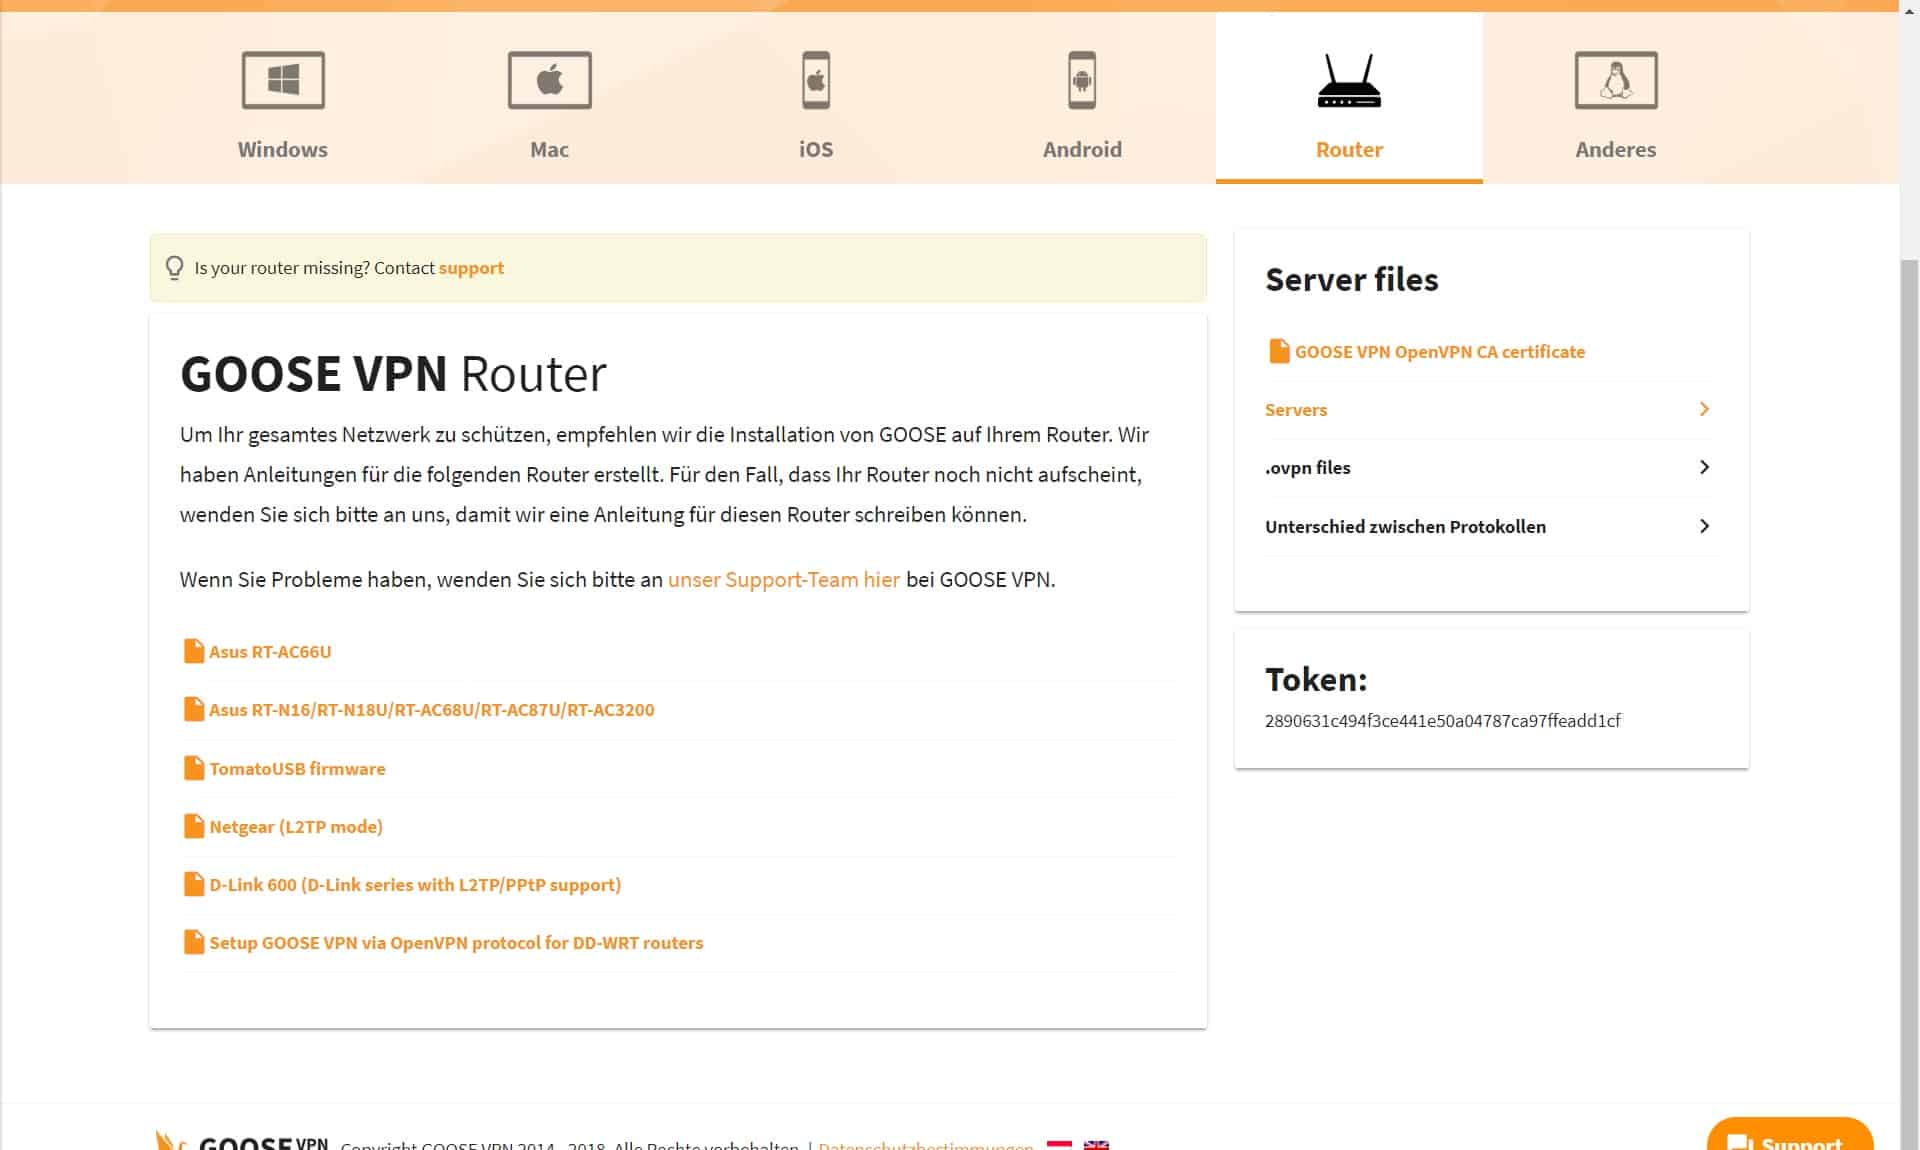This screenshot has height=1150, width=1920.
Task: Open the DD-WRT OpenVPN setup guide
Action: tap(456, 943)
